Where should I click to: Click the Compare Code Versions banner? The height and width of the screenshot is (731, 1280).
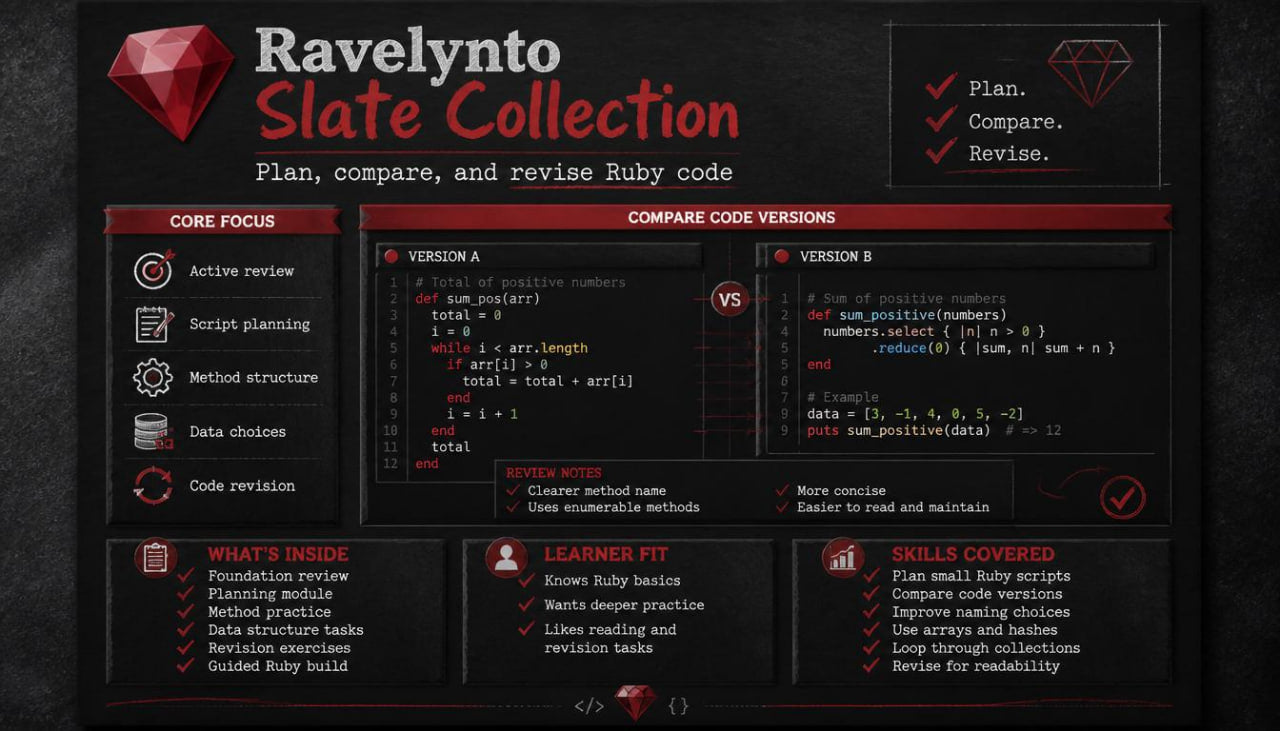coord(765,217)
